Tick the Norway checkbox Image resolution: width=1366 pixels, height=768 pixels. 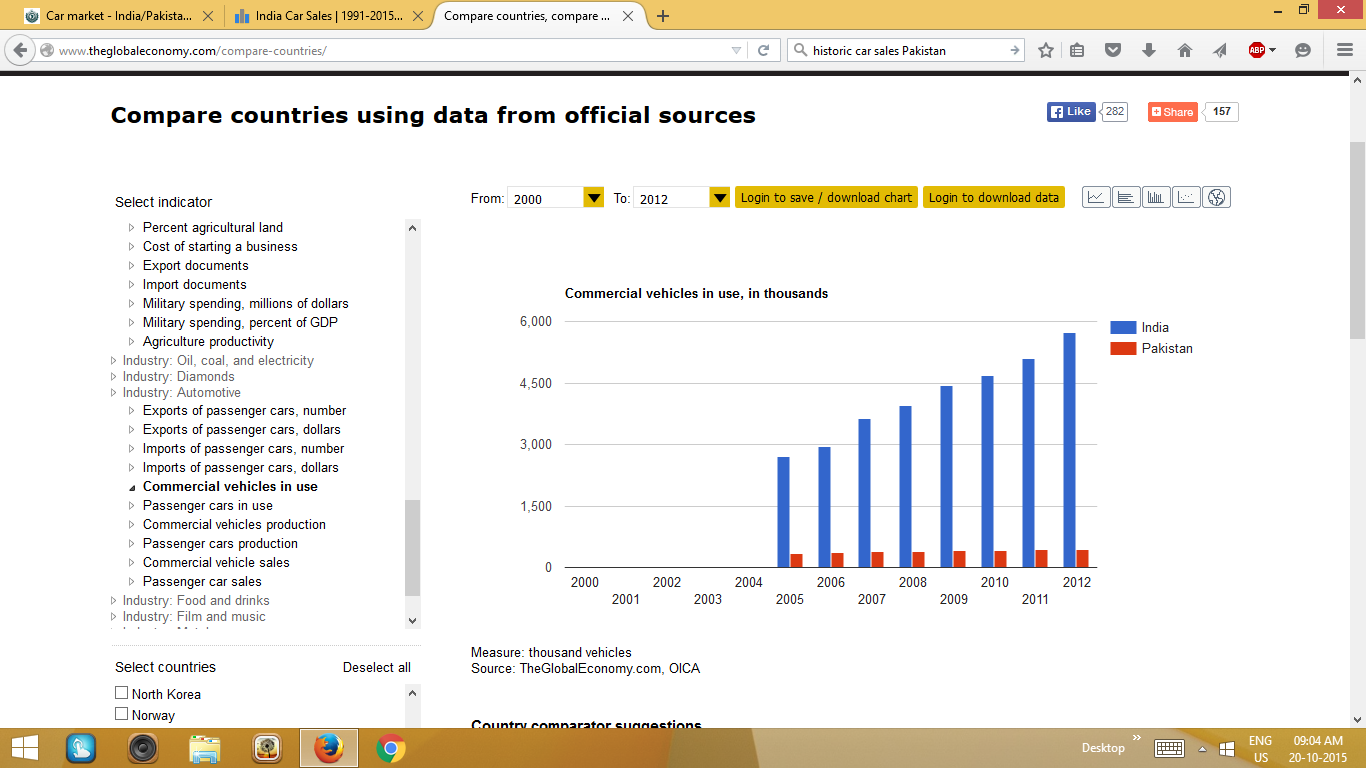(x=122, y=714)
